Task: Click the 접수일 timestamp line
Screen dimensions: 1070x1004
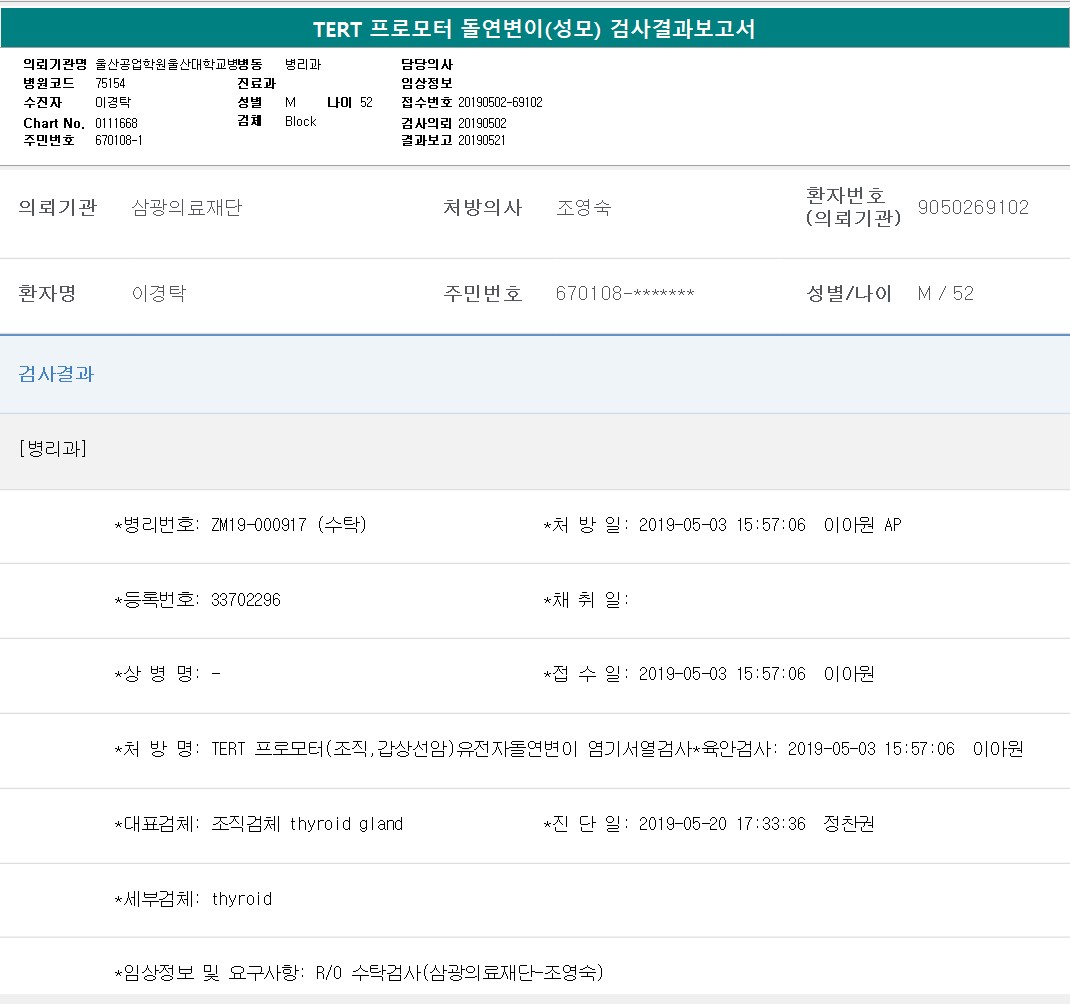Action: click(x=755, y=674)
